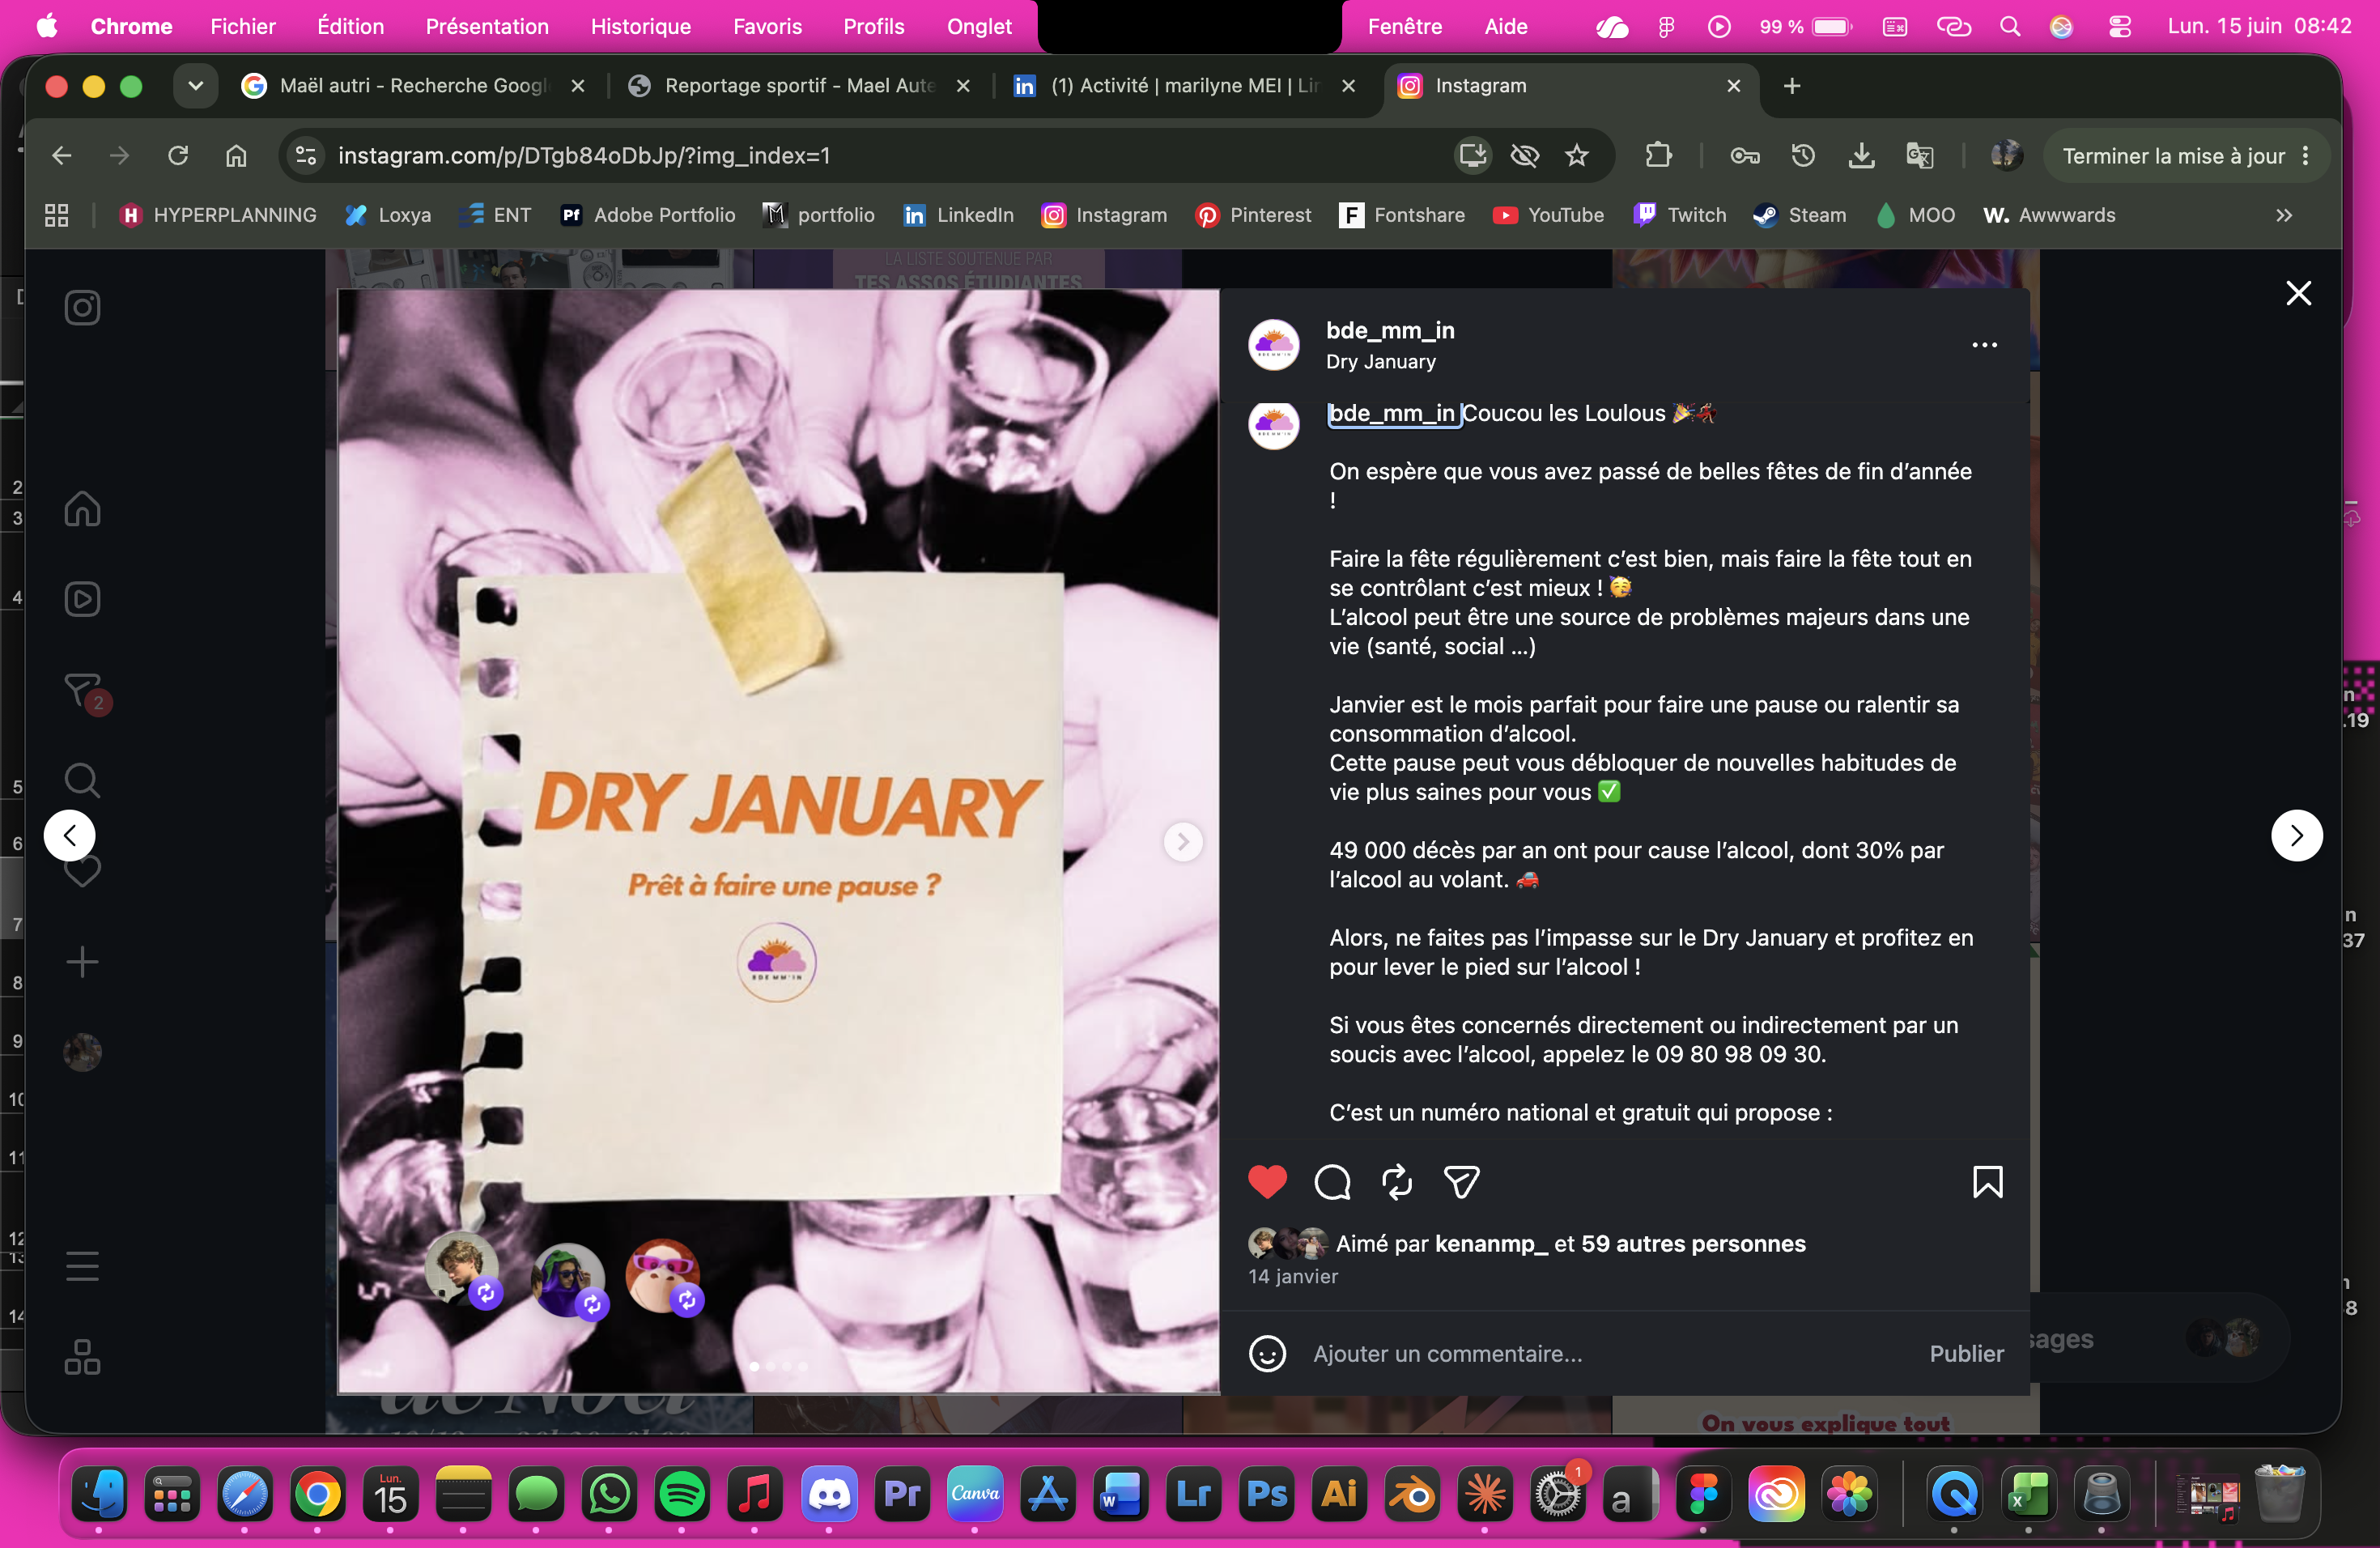Switch to LinkedIn Activité tab

[1185, 86]
